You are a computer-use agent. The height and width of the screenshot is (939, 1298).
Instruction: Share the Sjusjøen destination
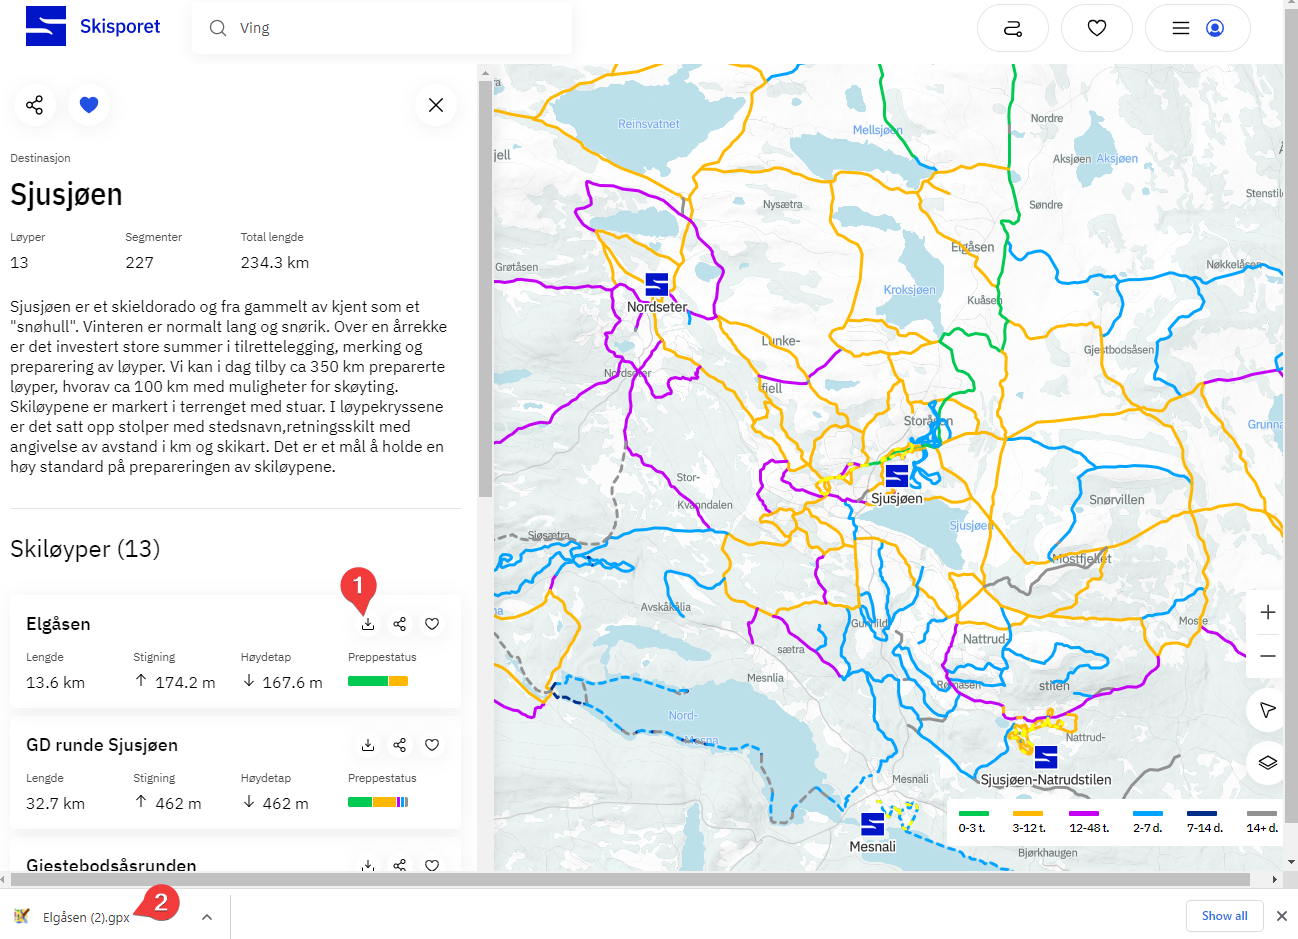(x=35, y=105)
